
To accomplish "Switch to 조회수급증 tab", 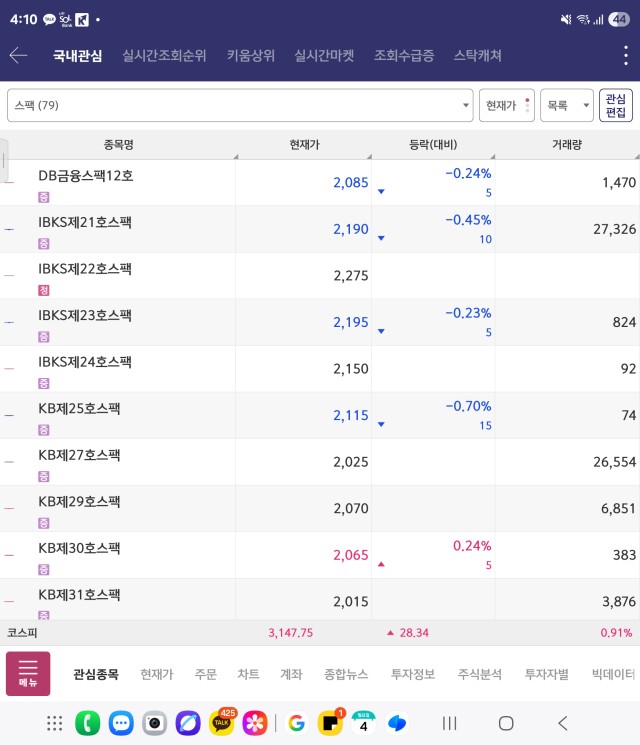I will (404, 56).
